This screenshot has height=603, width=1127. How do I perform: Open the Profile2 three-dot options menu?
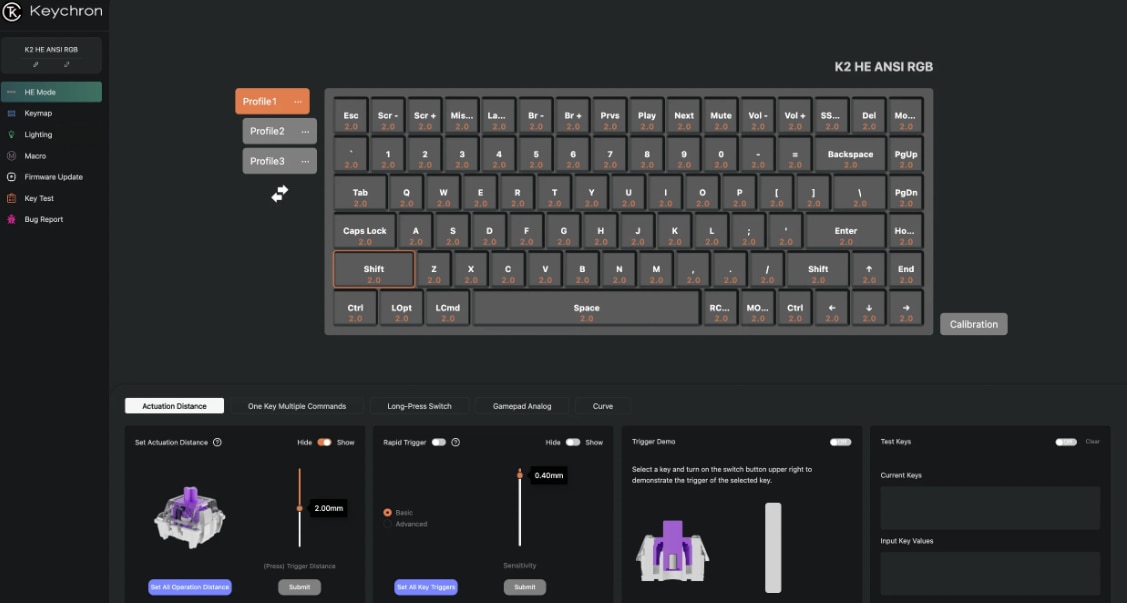(305, 132)
